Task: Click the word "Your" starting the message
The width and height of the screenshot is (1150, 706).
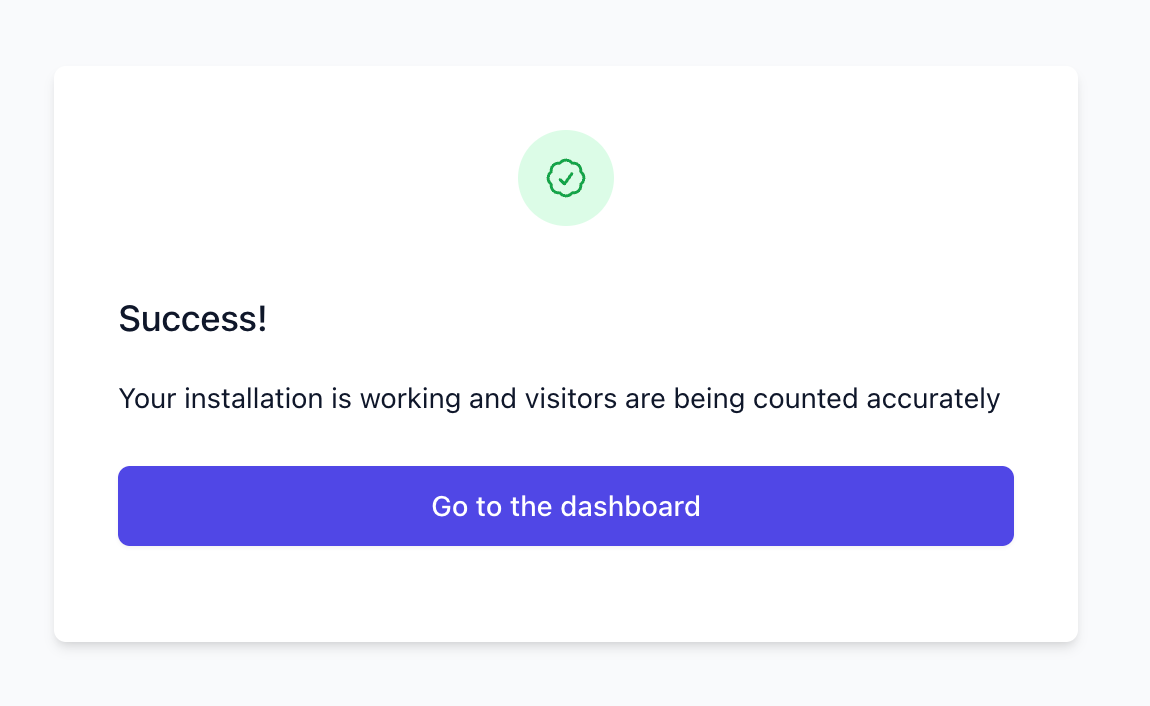Action: pyautogui.click(x=147, y=399)
